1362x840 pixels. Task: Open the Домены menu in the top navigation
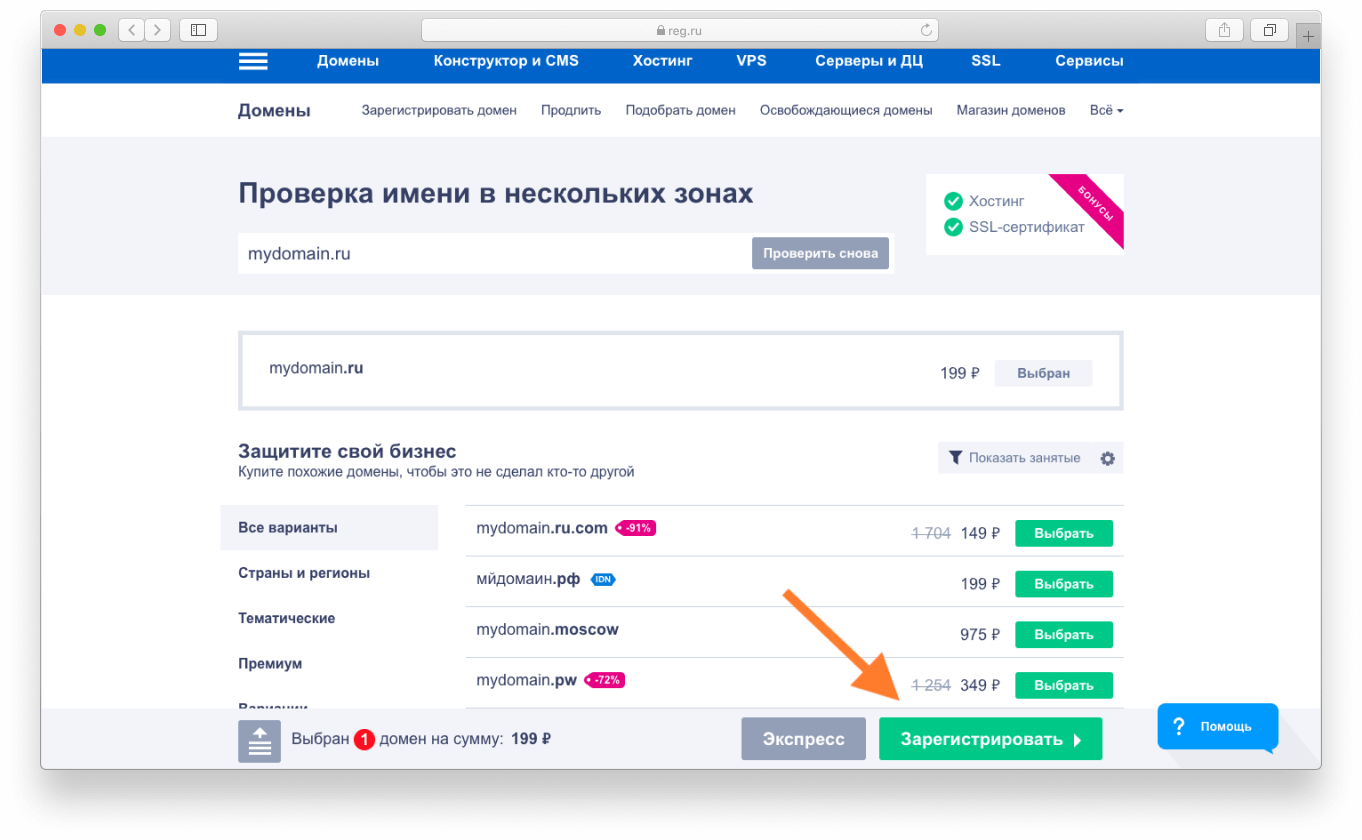tap(348, 61)
